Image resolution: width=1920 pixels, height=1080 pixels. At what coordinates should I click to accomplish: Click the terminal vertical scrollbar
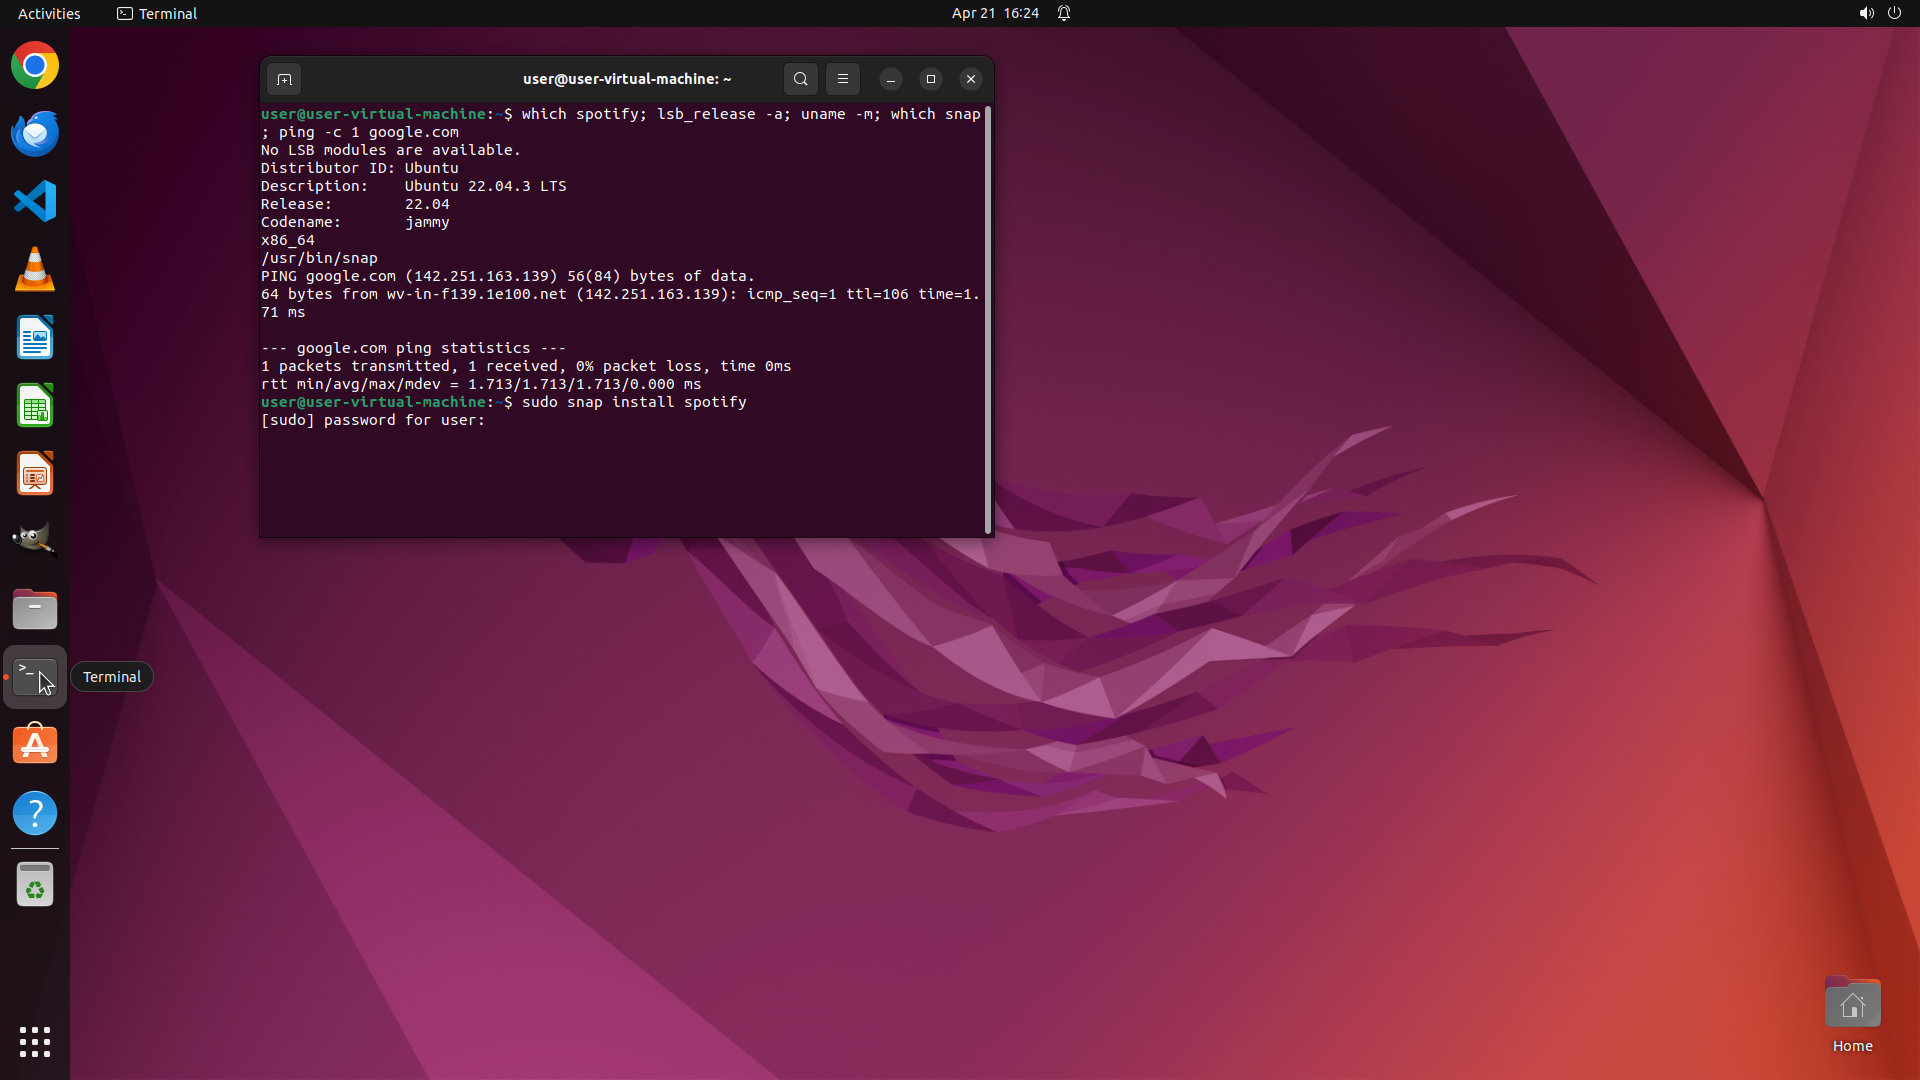[988, 320]
